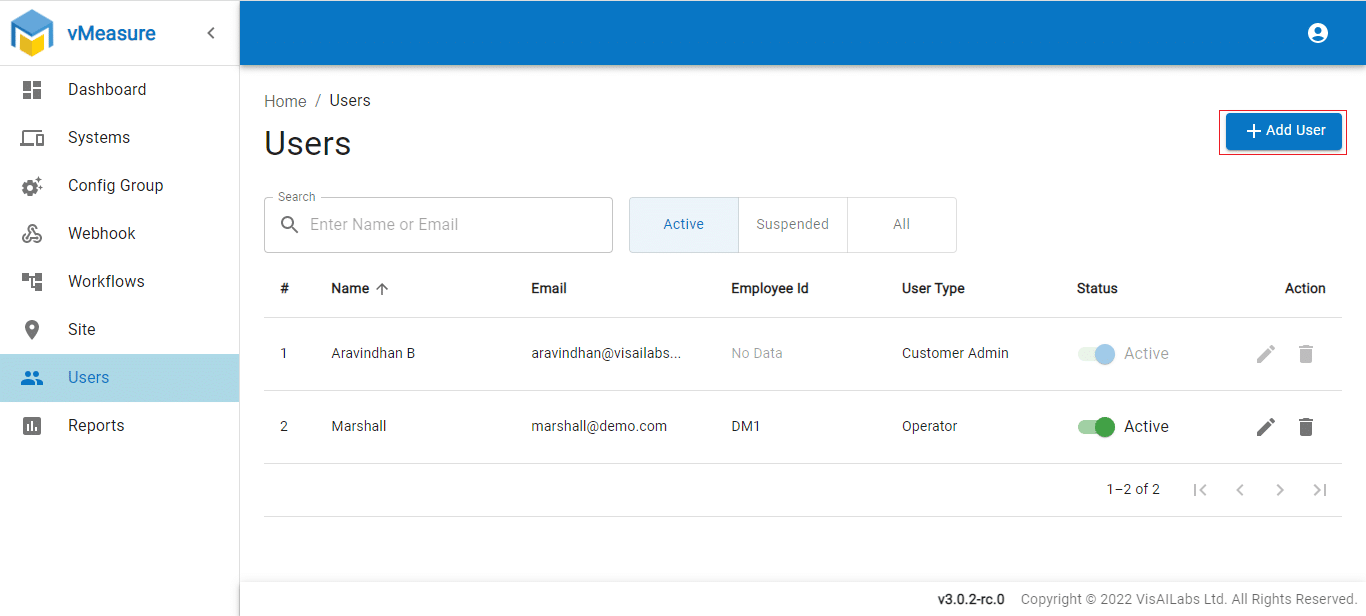The height and width of the screenshot is (616, 1366).
Task: Delete the Marshall user entry
Action: 1305,426
